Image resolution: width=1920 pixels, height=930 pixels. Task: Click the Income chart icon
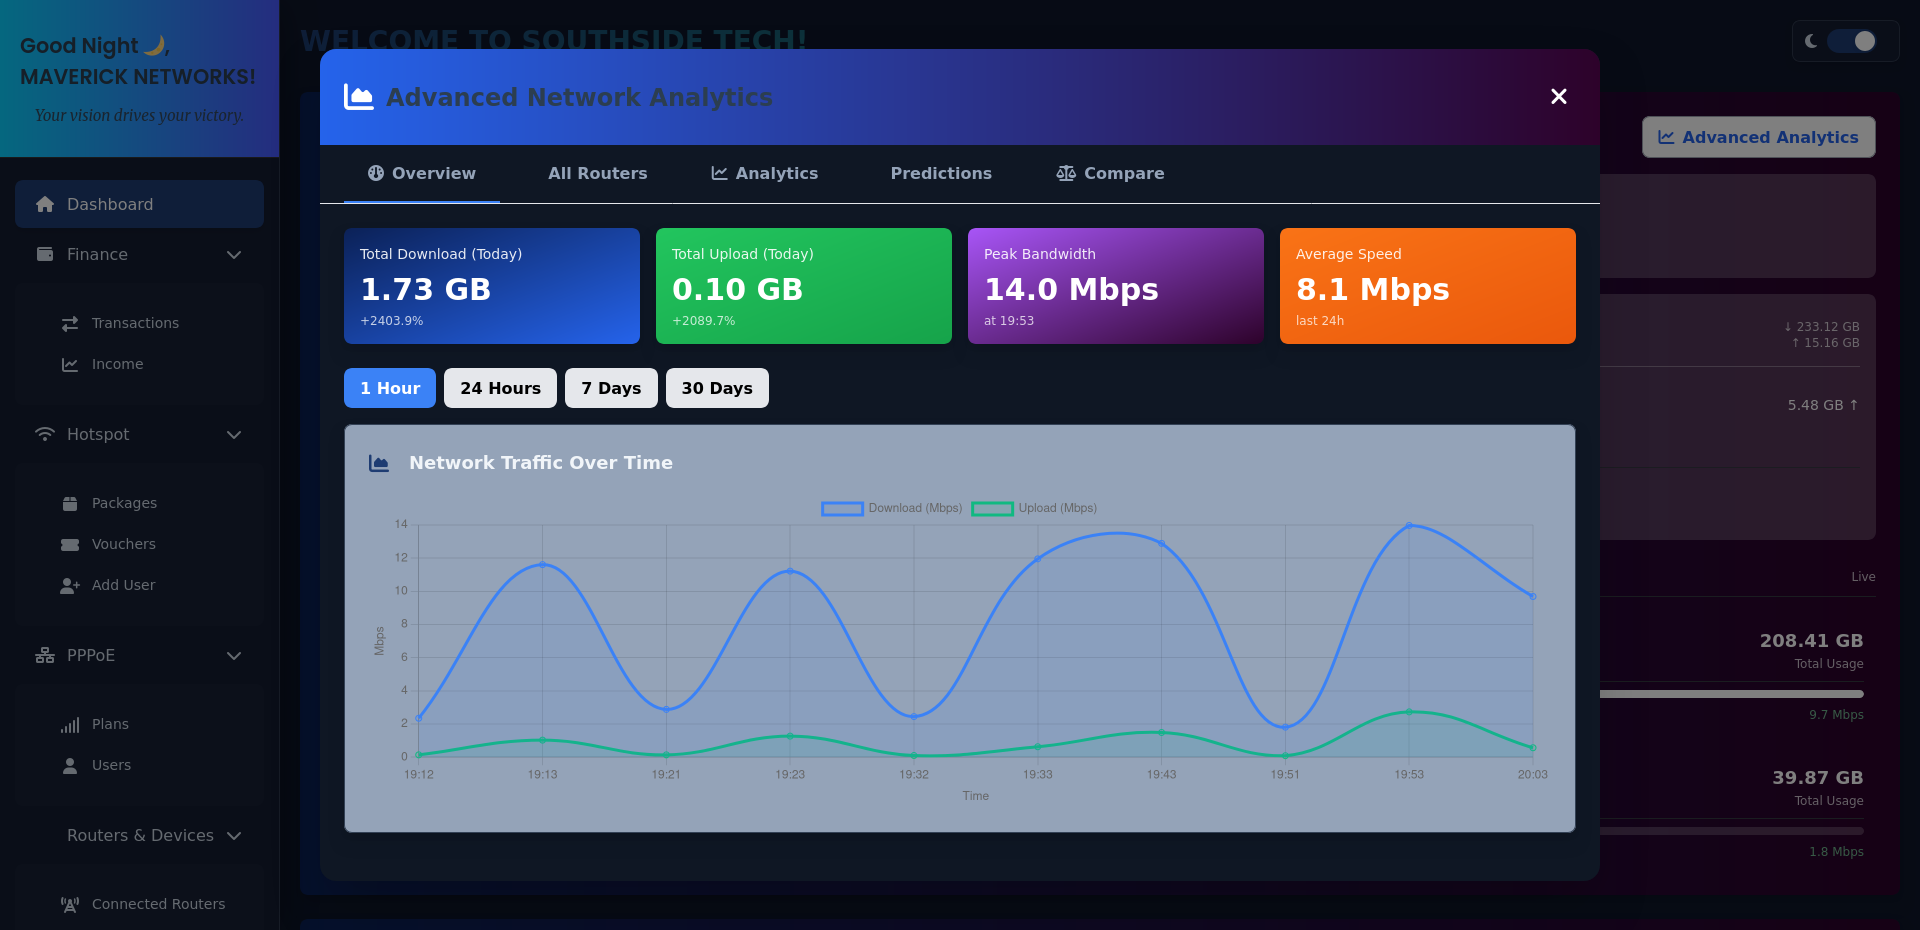coord(70,364)
